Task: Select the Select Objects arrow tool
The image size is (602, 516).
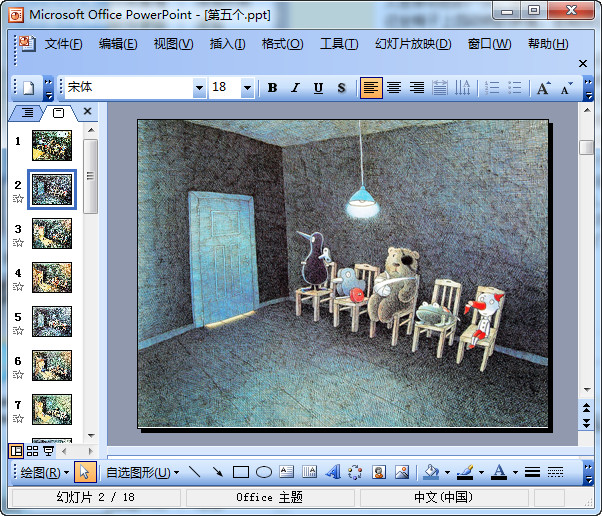Action: coord(84,472)
